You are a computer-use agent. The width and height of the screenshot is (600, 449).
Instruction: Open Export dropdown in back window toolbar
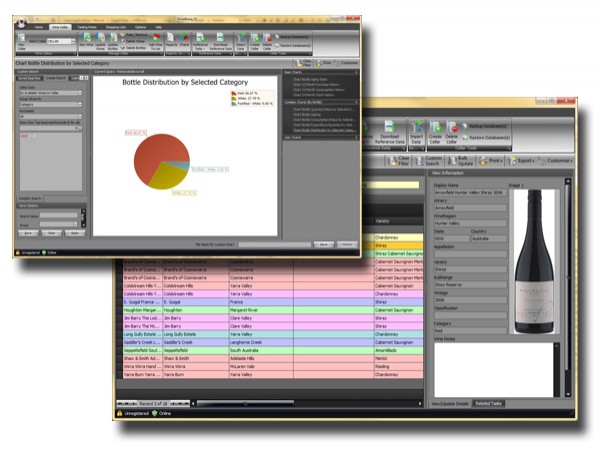click(x=520, y=161)
